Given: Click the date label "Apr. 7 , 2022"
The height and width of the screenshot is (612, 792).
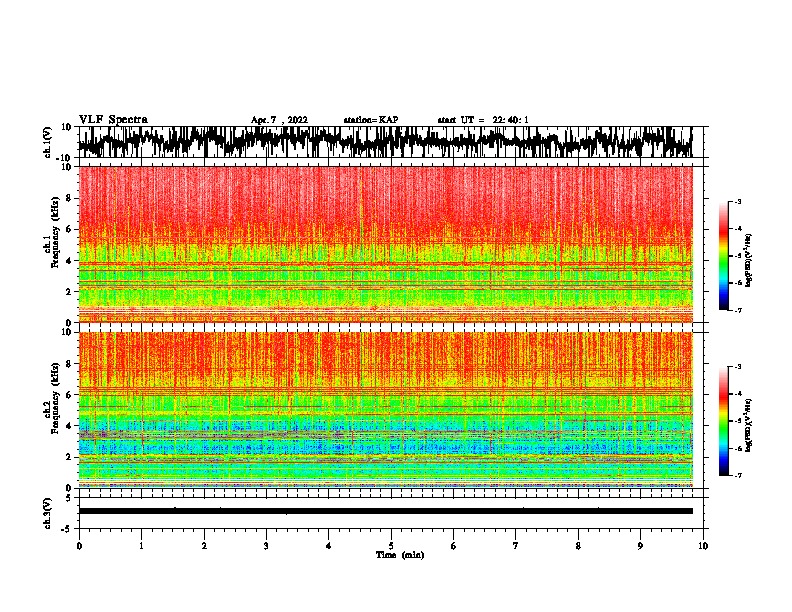Looking at the screenshot, I should click(x=279, y=120).
